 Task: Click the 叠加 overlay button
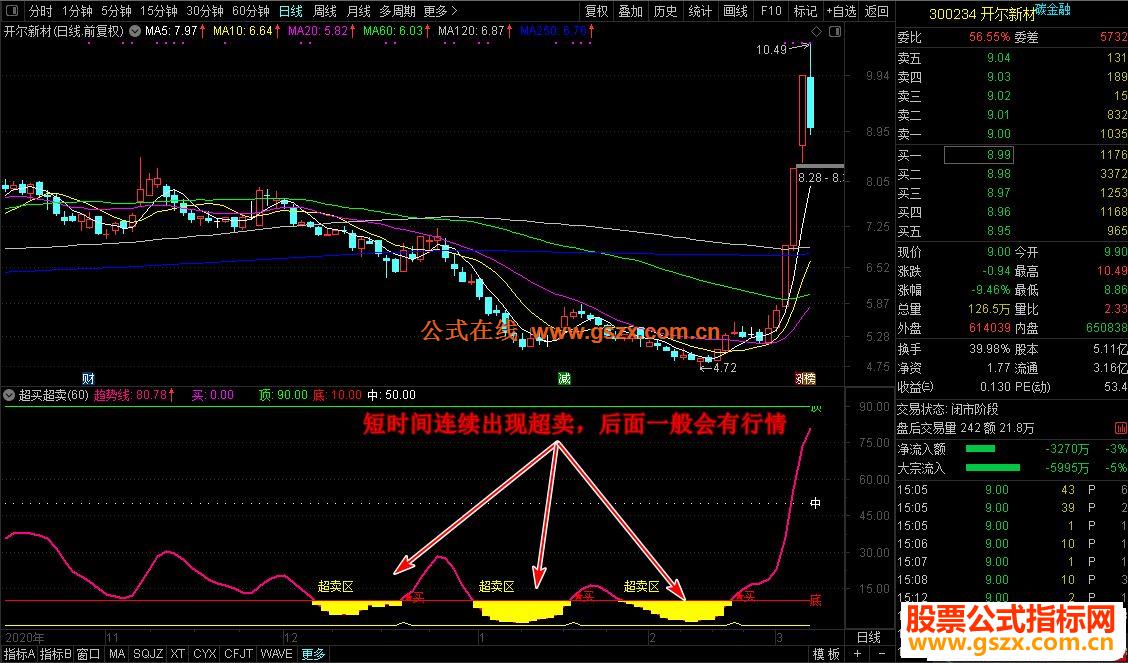(x=631, y=11)
